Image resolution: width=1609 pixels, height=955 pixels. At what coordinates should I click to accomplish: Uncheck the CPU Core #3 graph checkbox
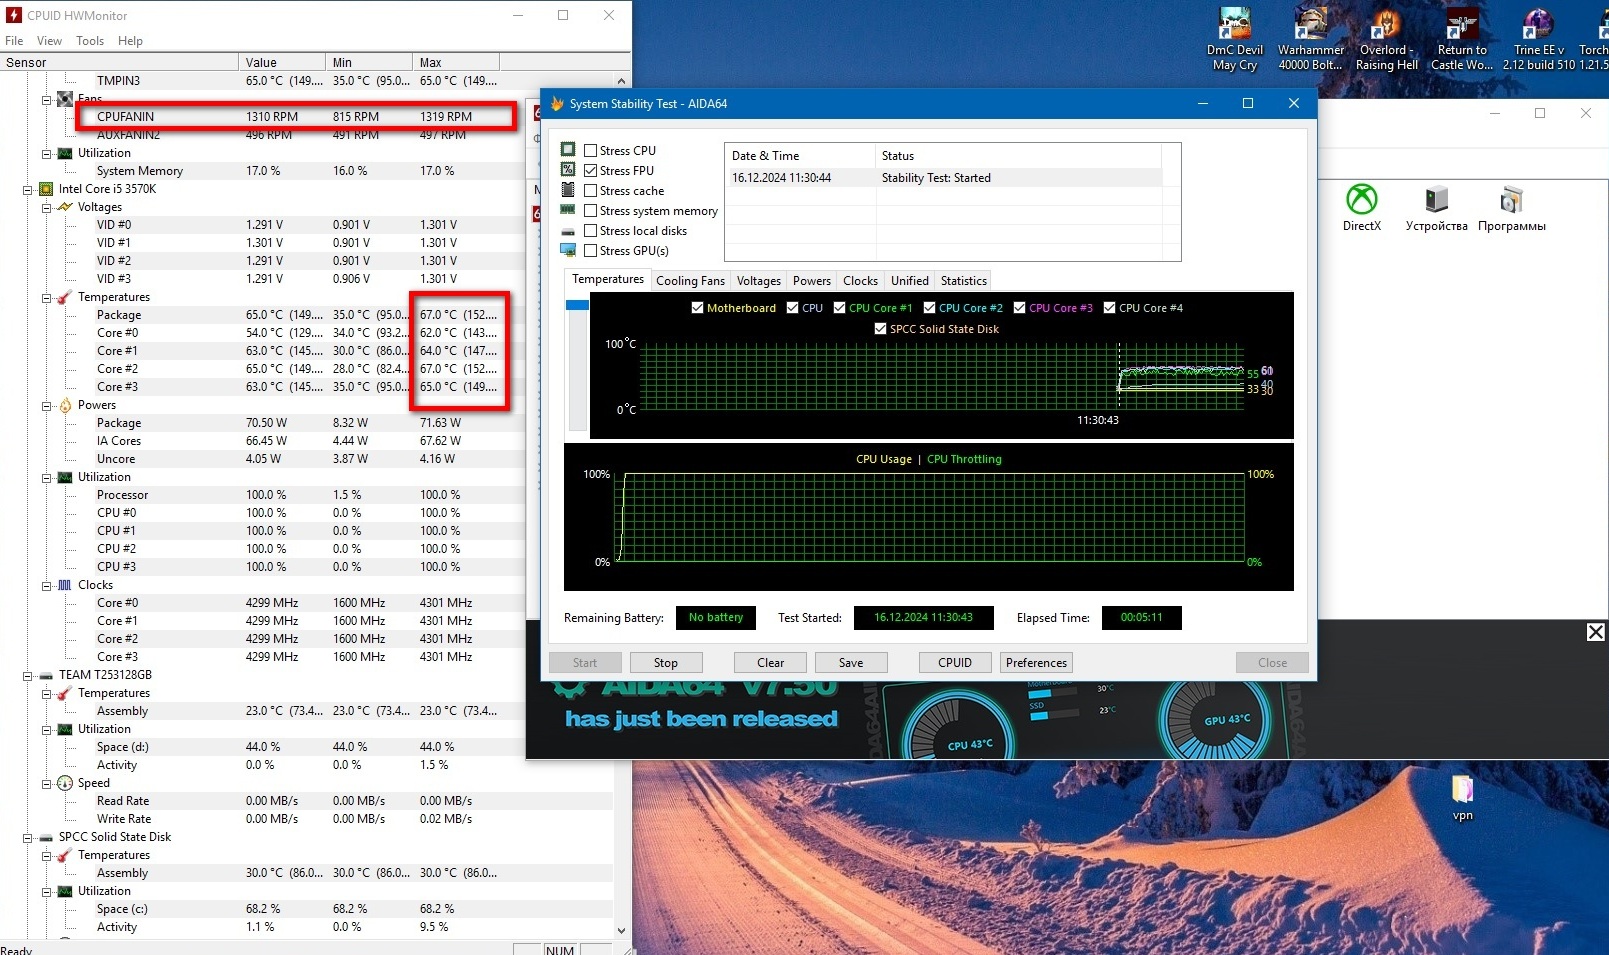click(1019, 308)
